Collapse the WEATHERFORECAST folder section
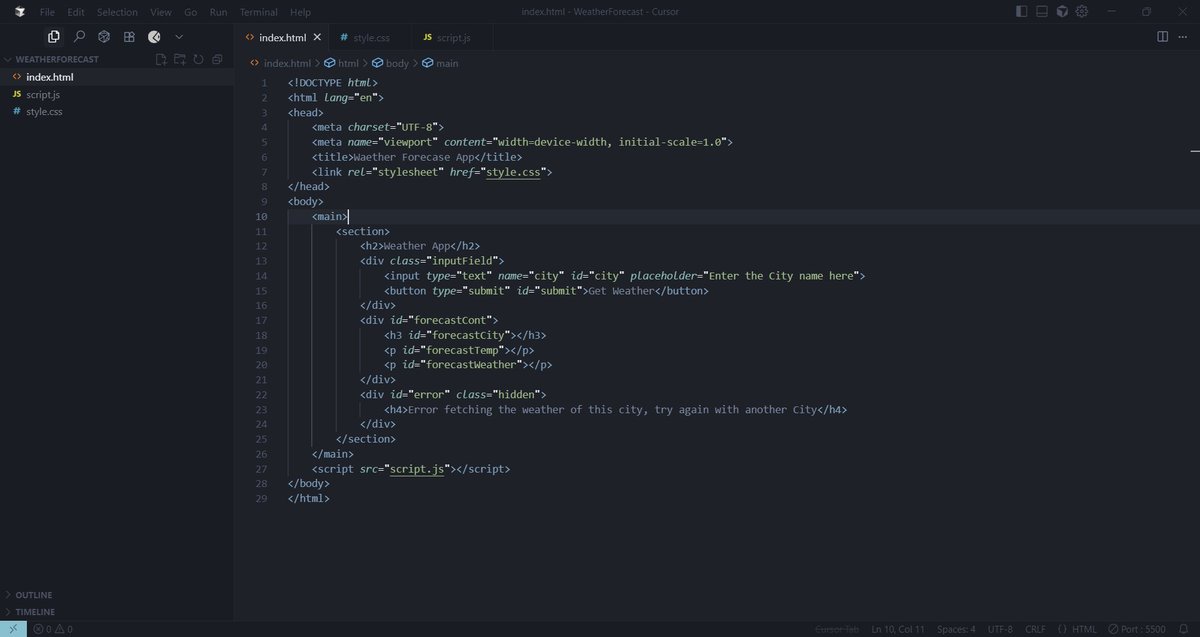Viewport: 1200px width, 637px height. click(x=57, y=59)
